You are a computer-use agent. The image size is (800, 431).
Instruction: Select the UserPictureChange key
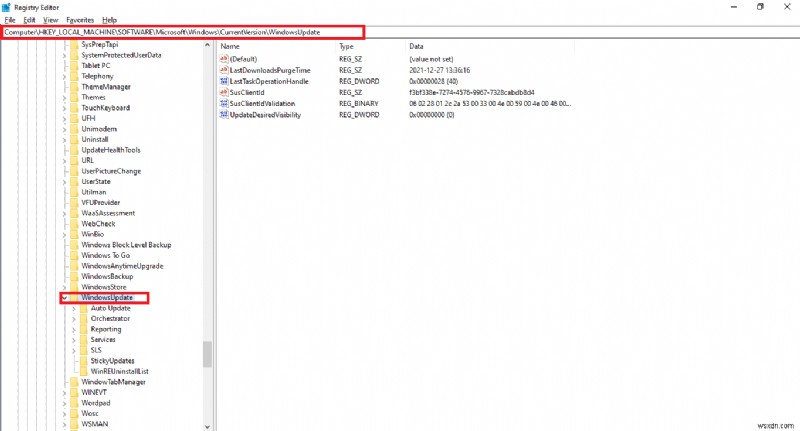click(x=111, y=171)
